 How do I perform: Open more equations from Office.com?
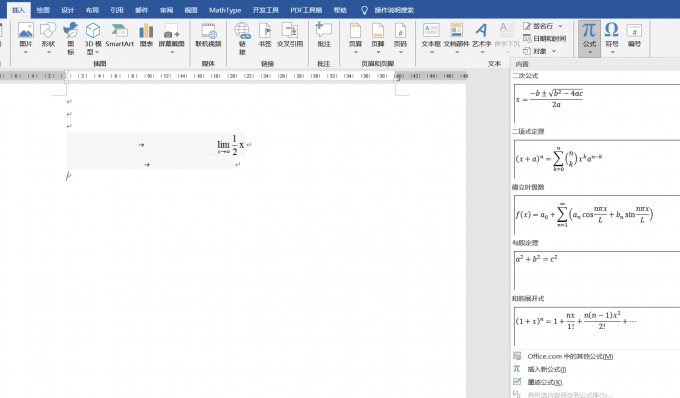[570, 356]
